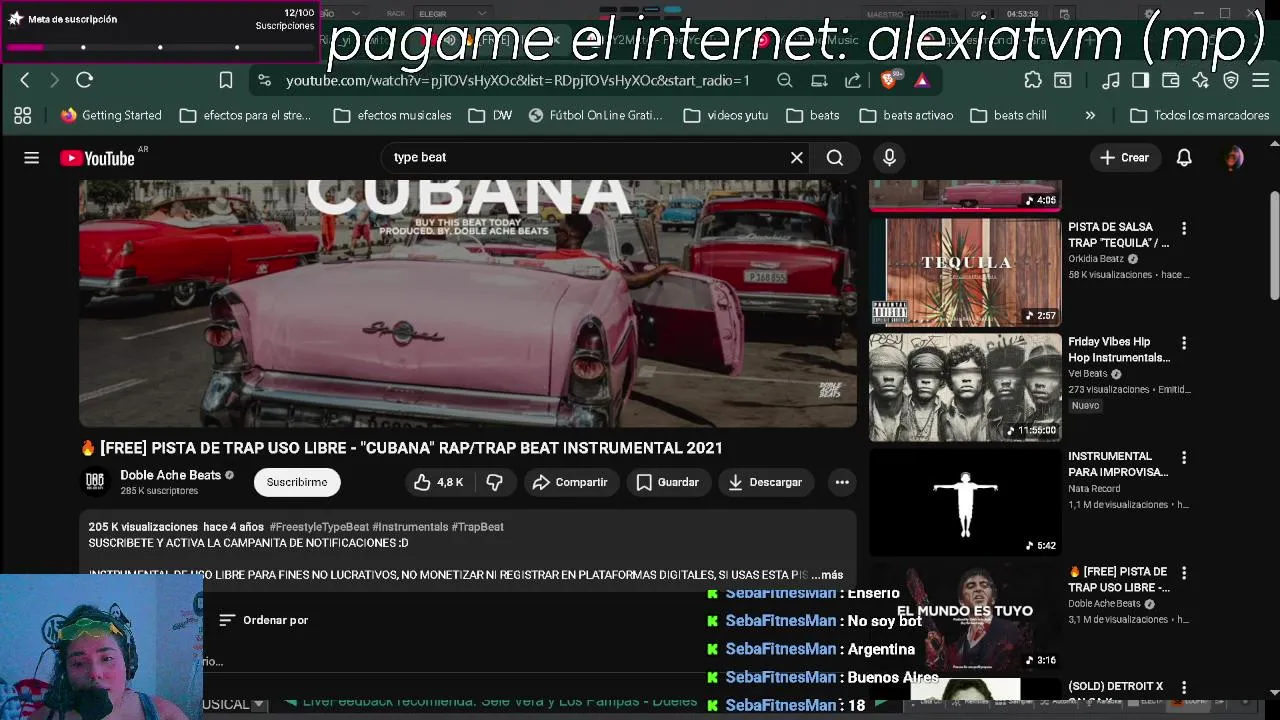Open the Brave Wallet icon
1280x720 pixels.
click(x=1171, y=80)
